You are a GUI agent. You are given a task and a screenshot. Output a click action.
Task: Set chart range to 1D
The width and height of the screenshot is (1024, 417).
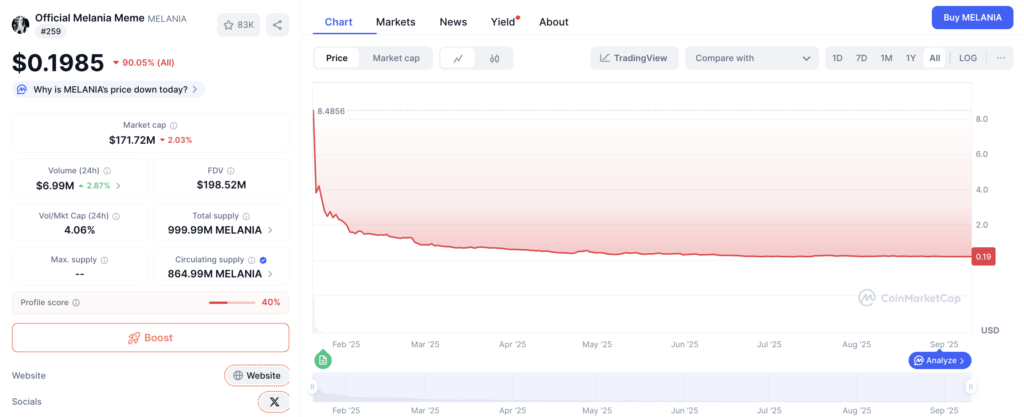click(837, 58)
